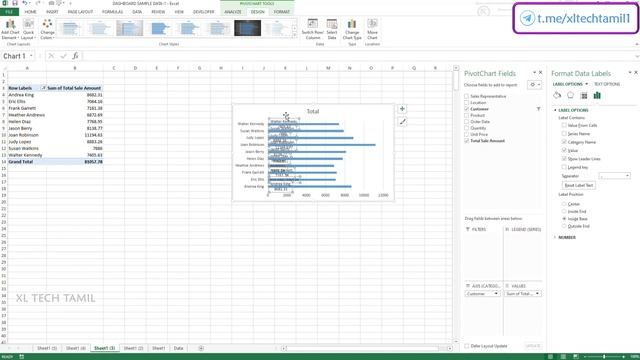Viewport: 640px width, 360px height.
Task: Uncheck the Total Sale Amount field
Action: pos(467,141)
